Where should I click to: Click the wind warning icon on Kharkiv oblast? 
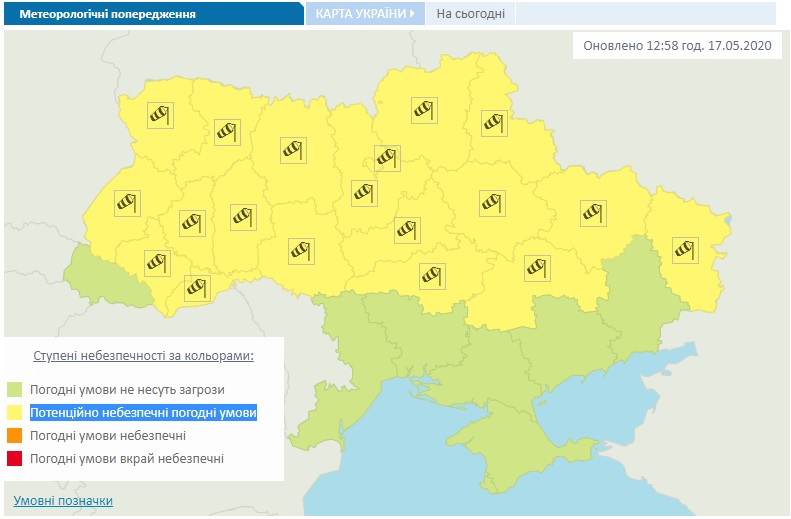(593, 213)
